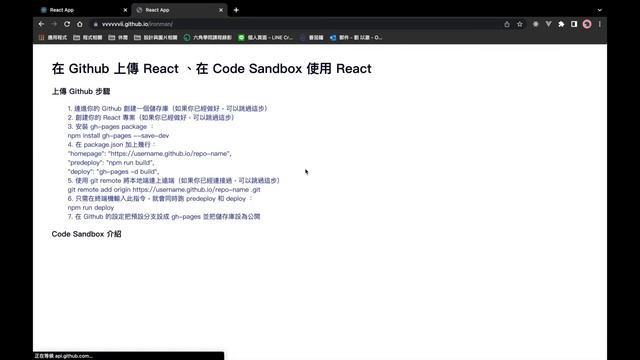Open a new tab with plus button
The image size is (640, 360).
click(x=236, y=10)
